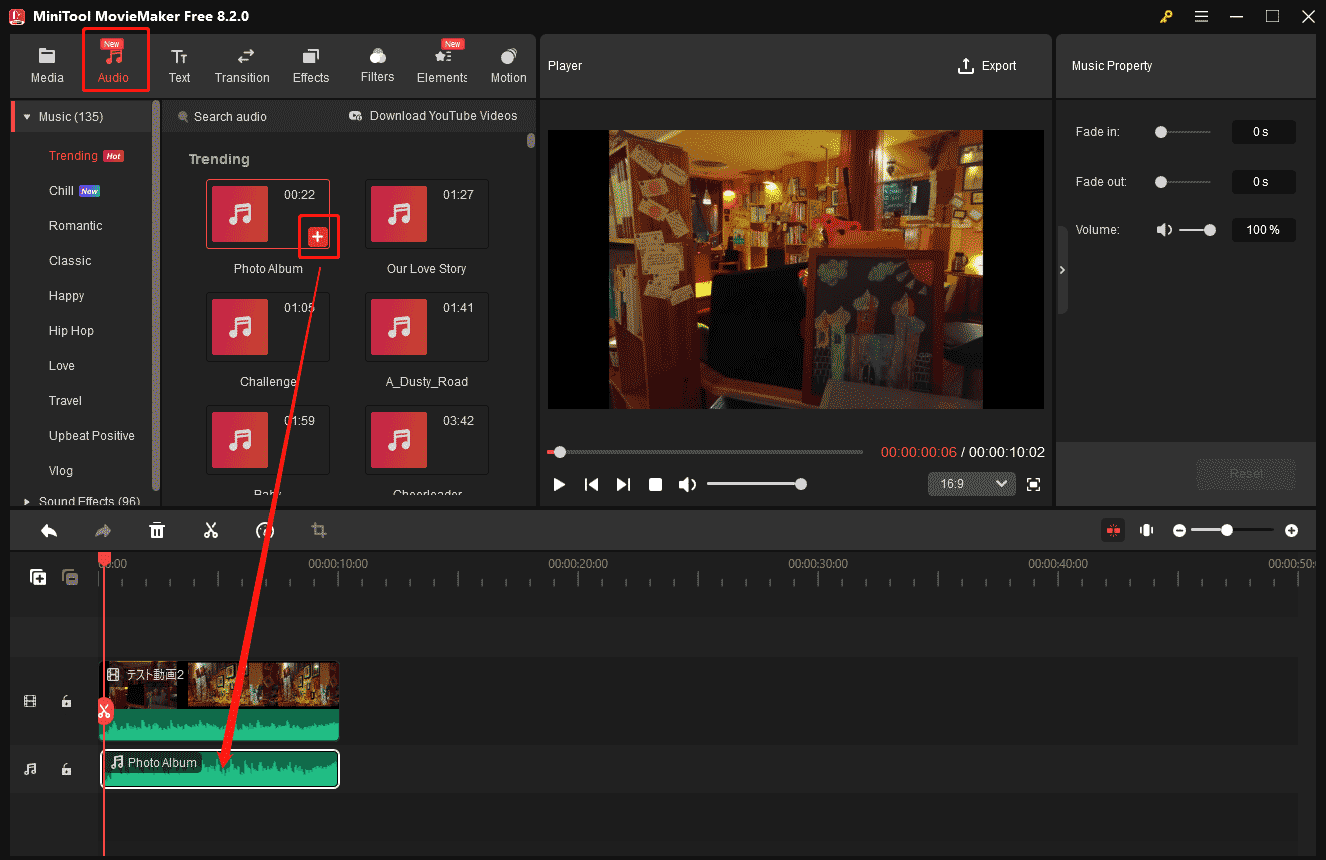Expand the Sound Effects category
This screenshot has width=1326, height=860.
click(27, 501)
